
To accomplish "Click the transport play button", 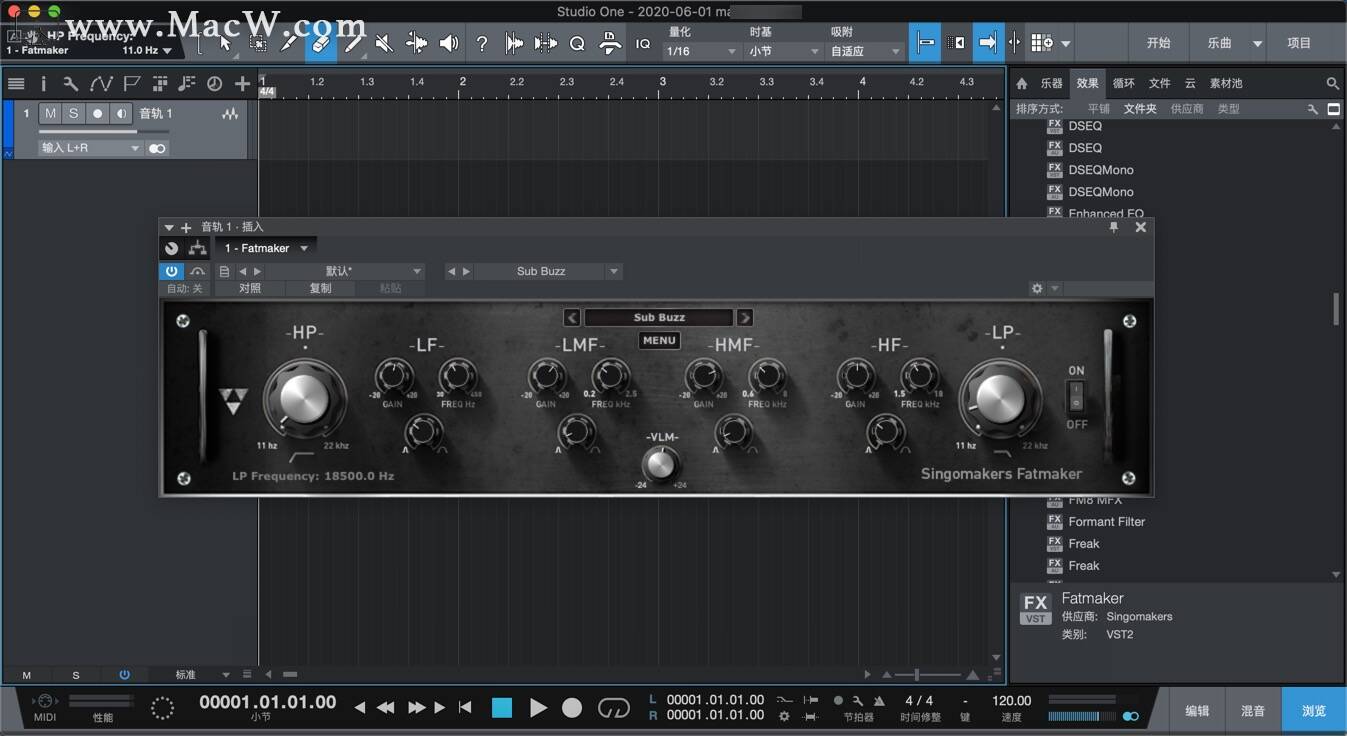I will (538, 708).
